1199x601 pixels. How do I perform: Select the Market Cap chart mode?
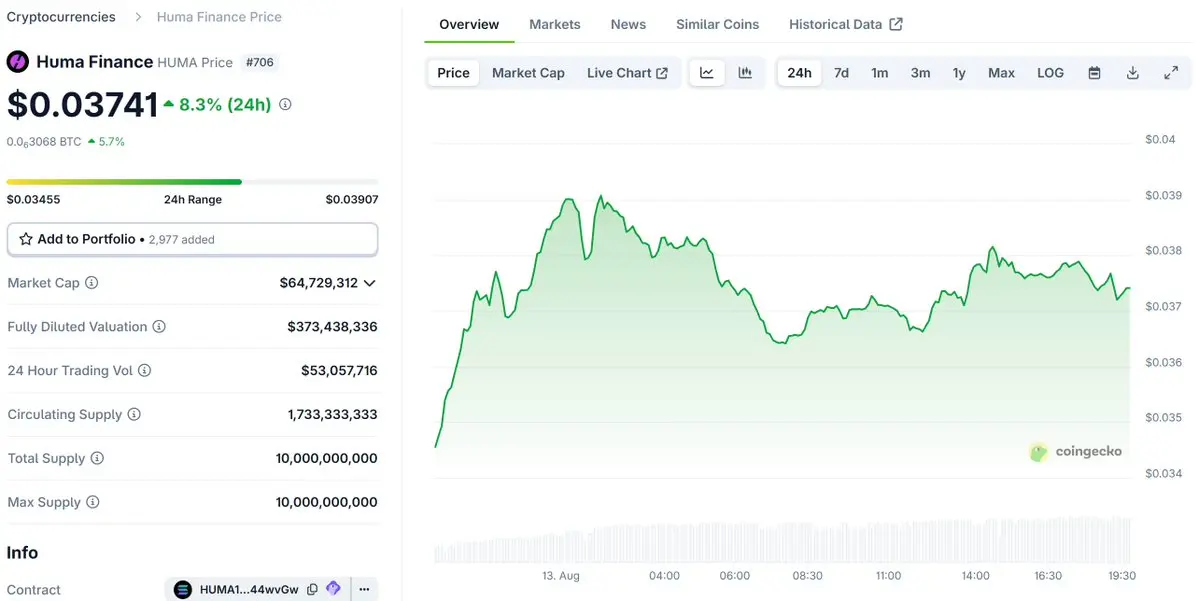click(x=528, y=73)
